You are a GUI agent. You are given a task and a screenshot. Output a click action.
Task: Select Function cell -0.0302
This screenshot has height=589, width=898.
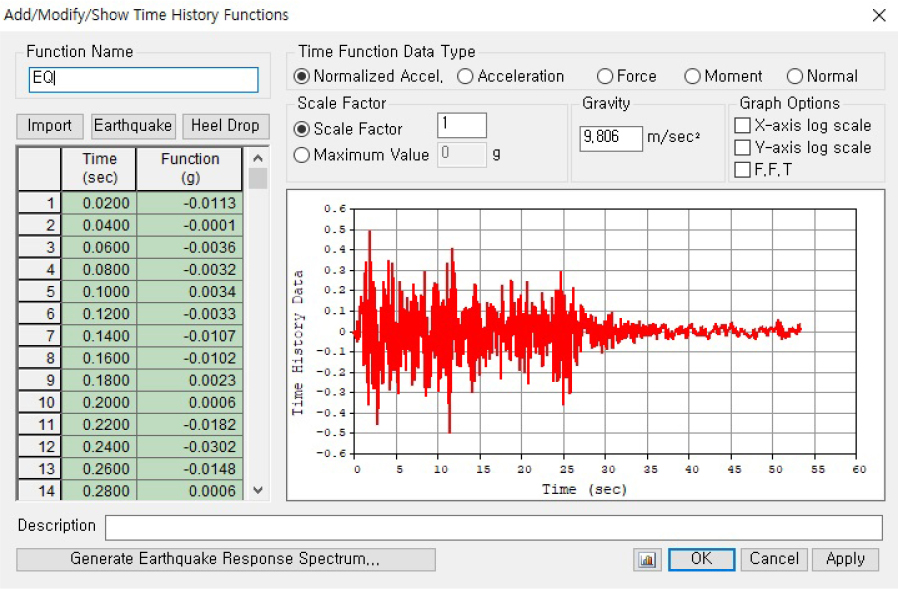click(x=190, y=447)
